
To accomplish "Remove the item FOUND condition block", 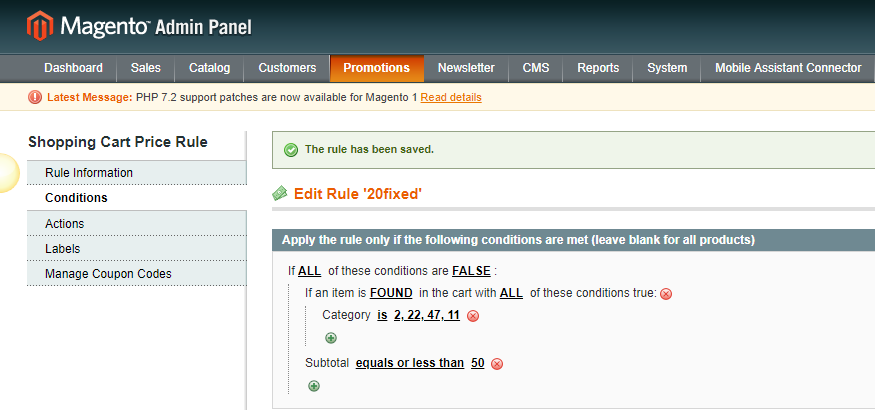I will click(x=666, y=294).
